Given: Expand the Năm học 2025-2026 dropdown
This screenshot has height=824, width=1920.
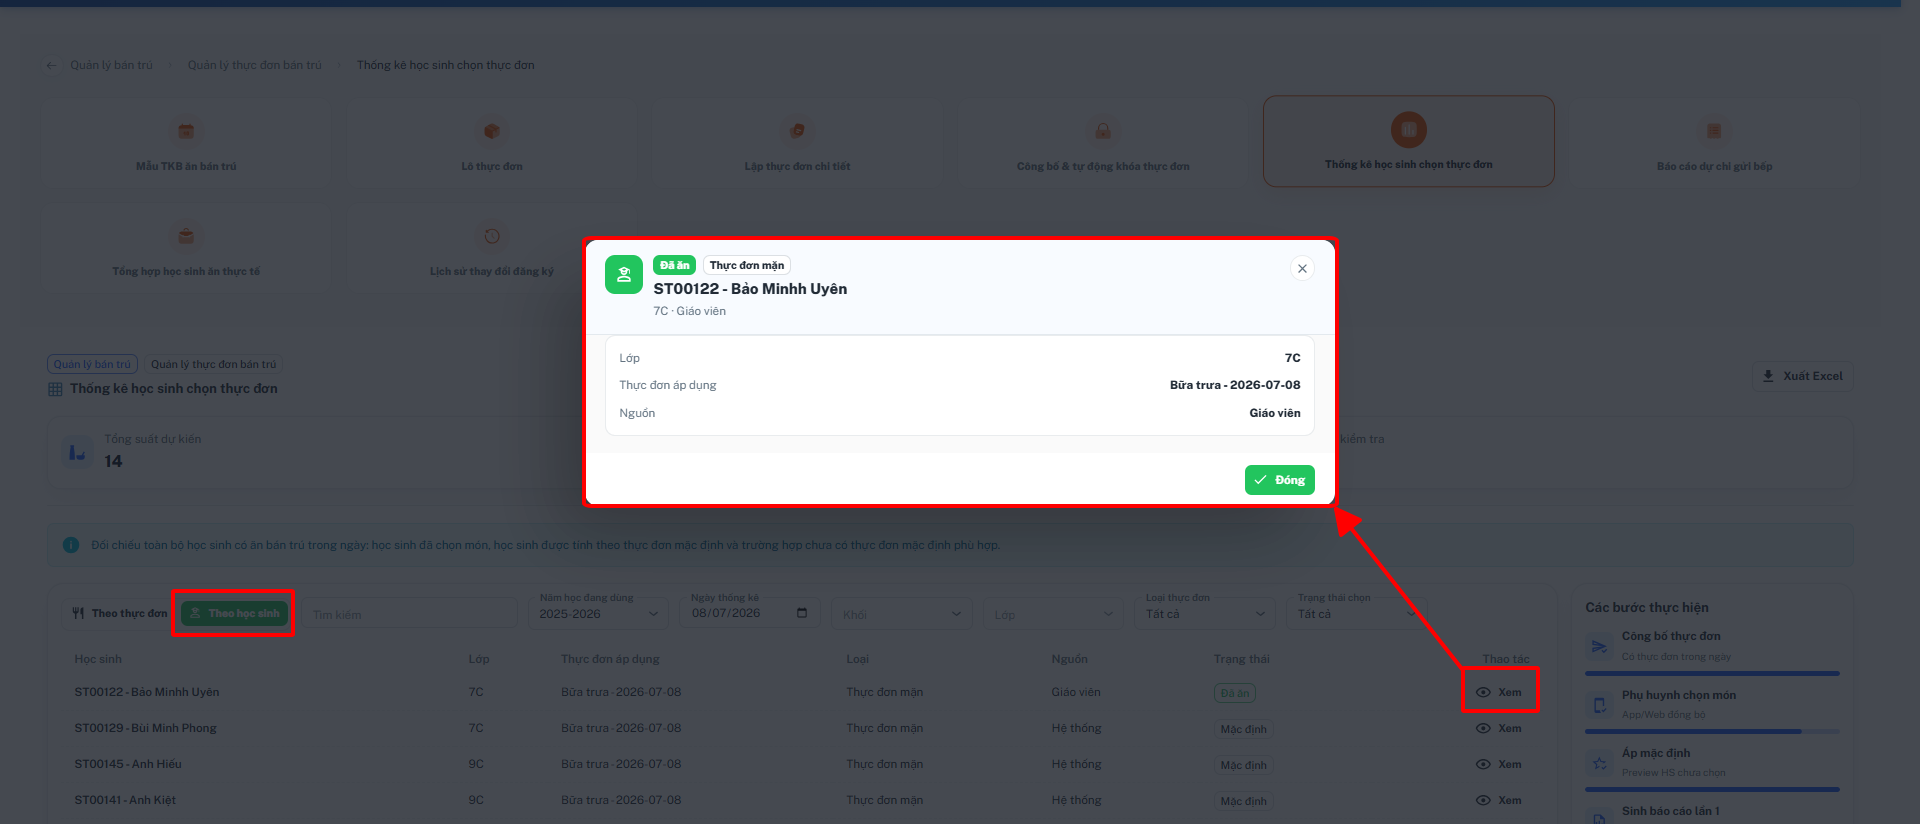Looking at the screenshot, I should (x=598, y=613).
